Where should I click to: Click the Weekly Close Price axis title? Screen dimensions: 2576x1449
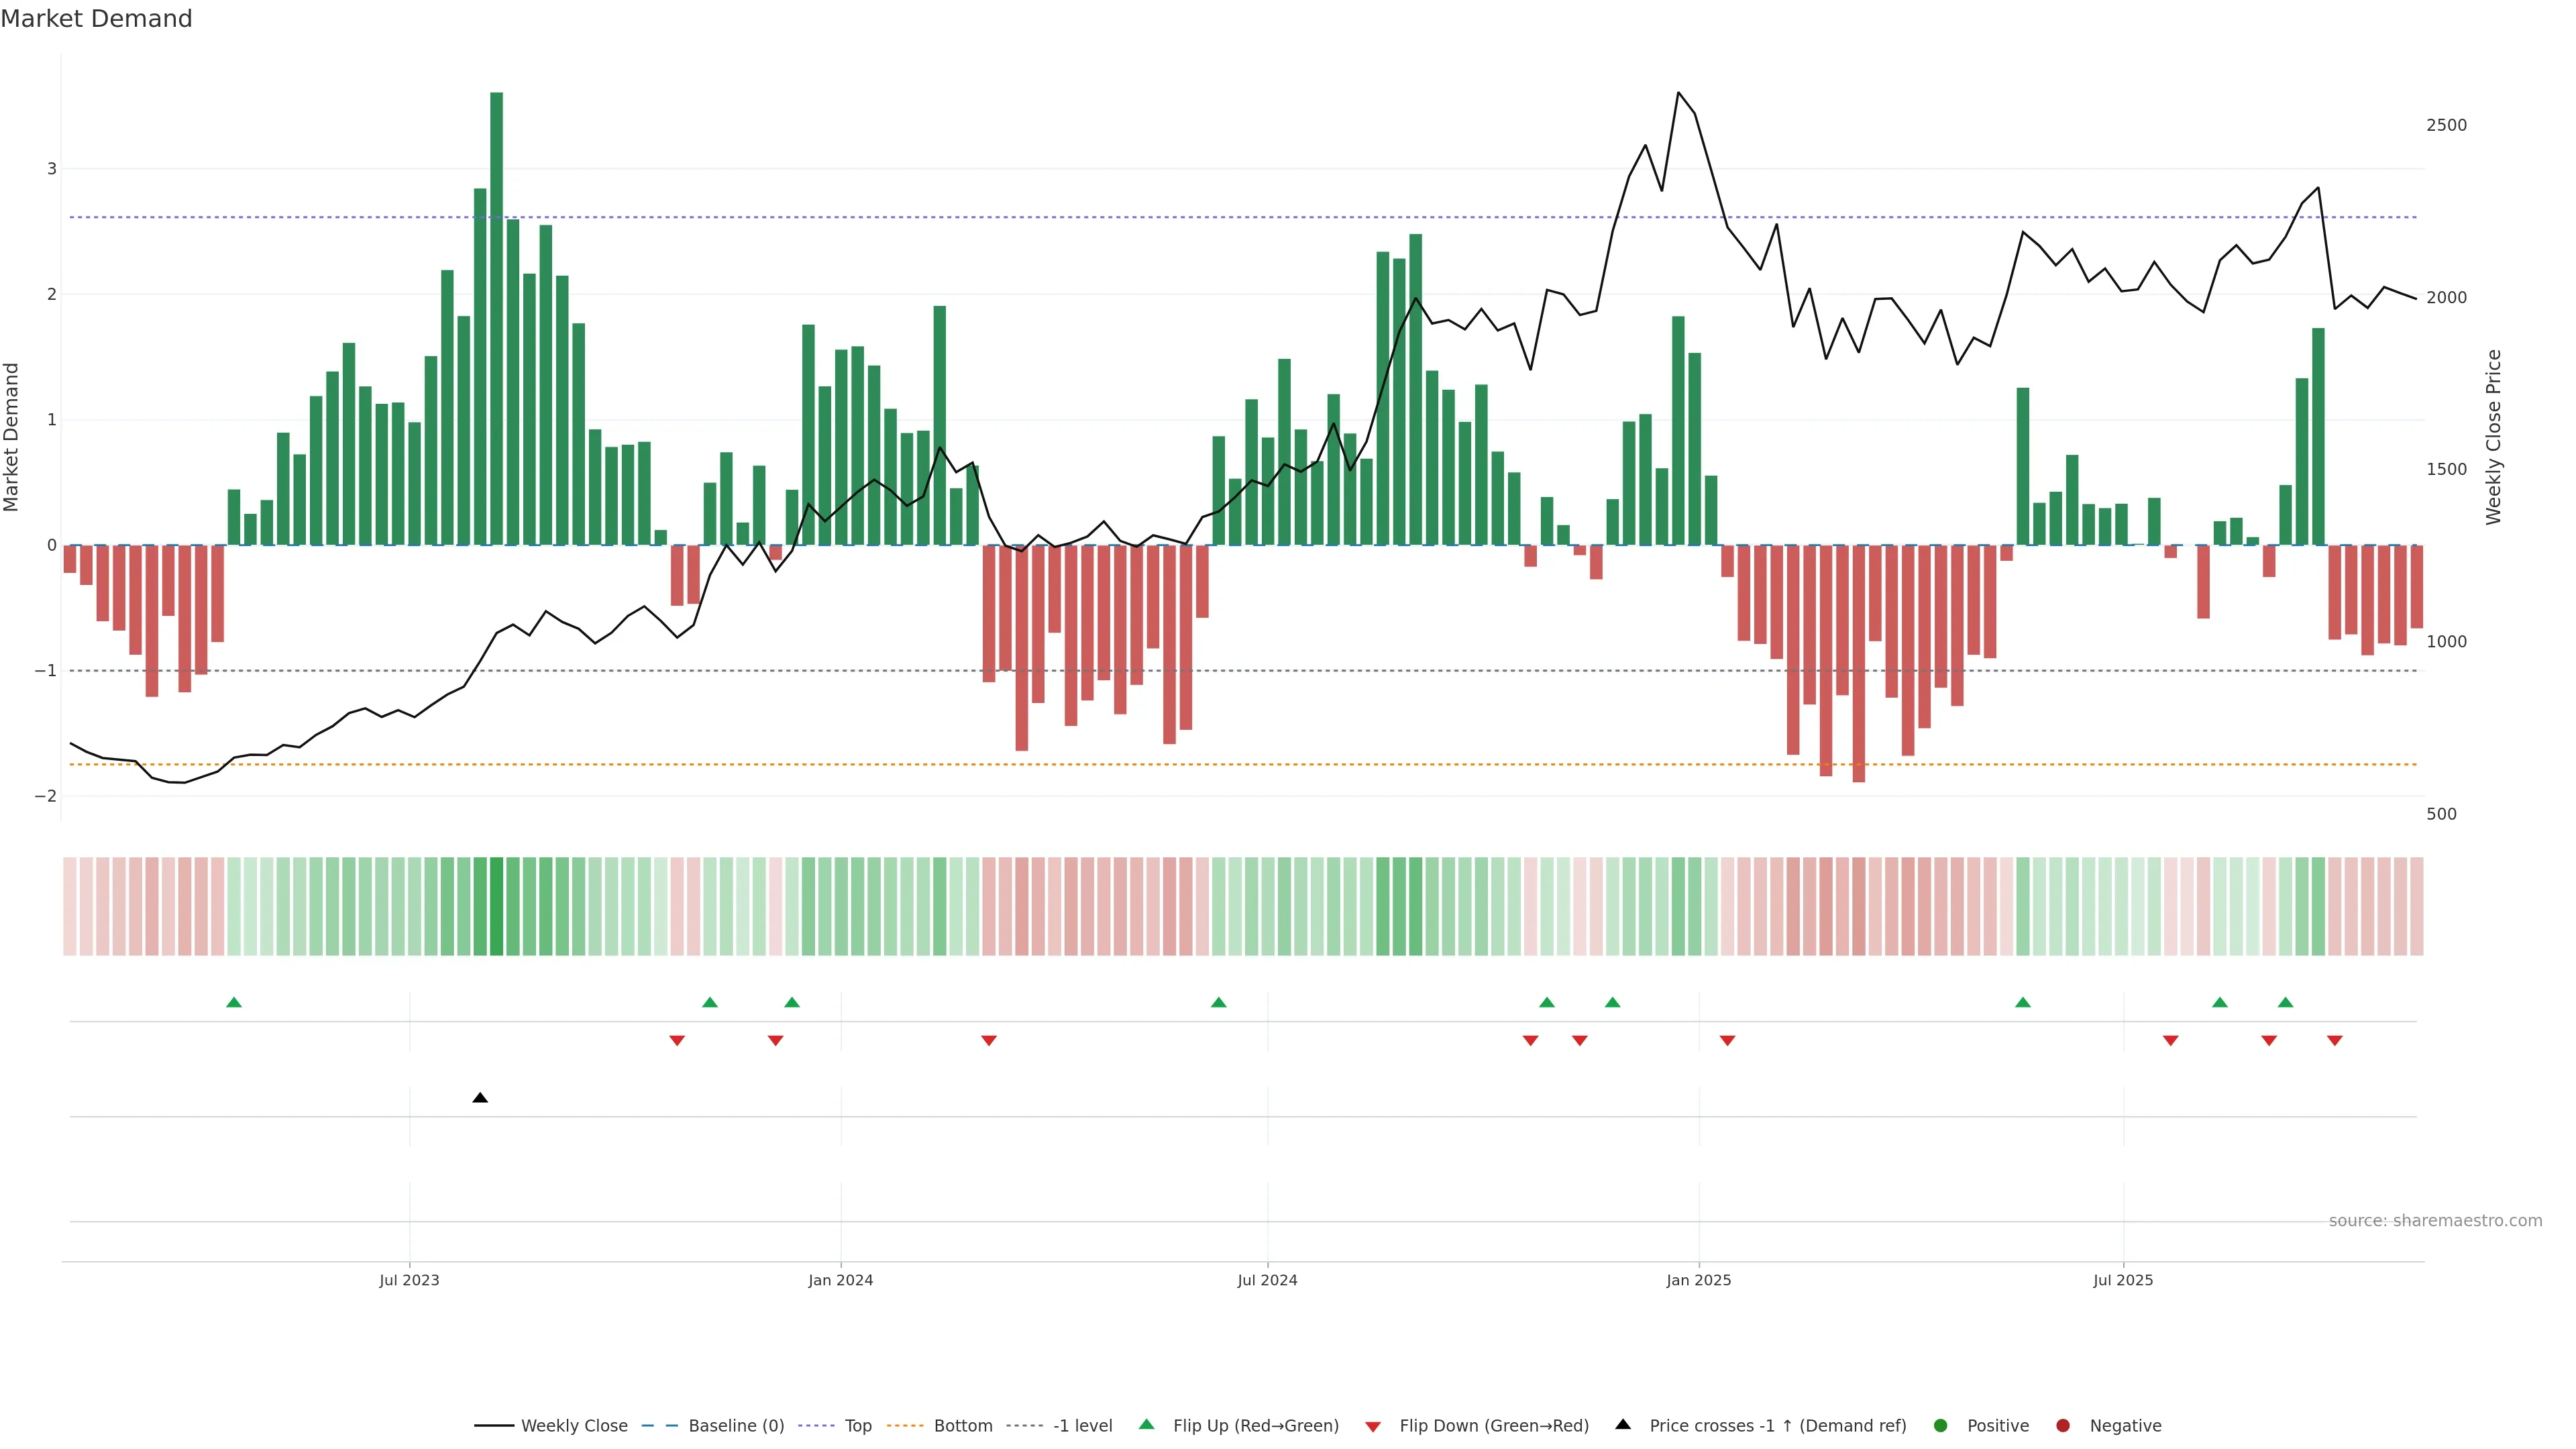[x=2494, y=437]
